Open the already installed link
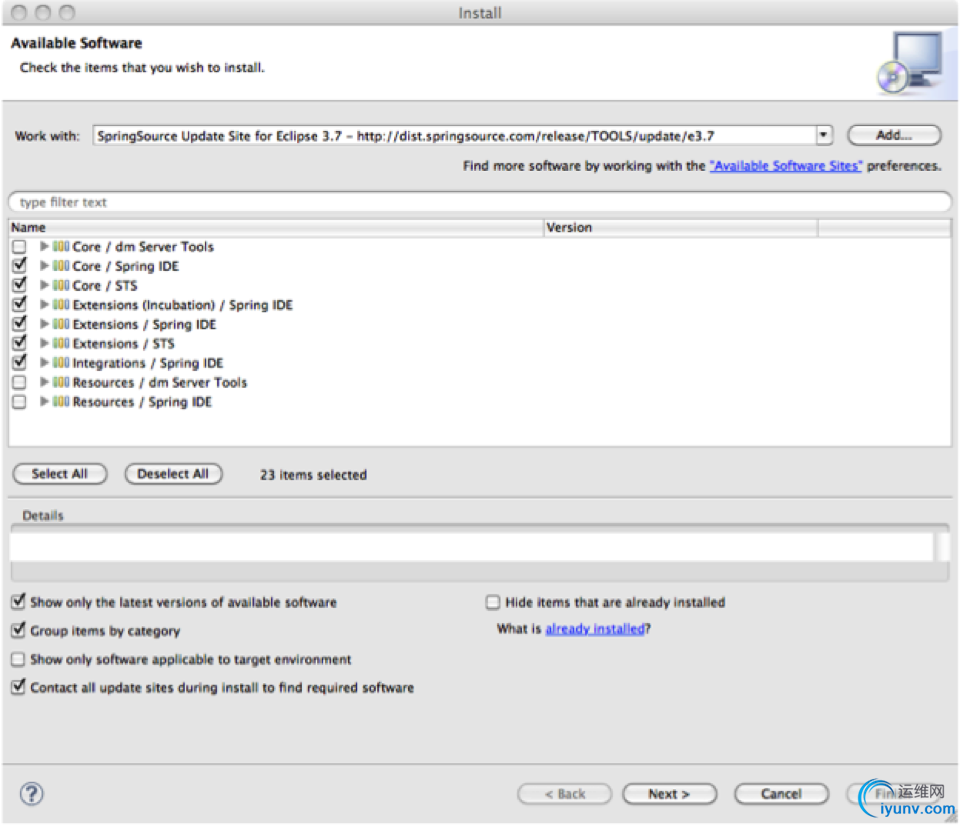Viewport: 961px width, 825px height. pos(595,629)
